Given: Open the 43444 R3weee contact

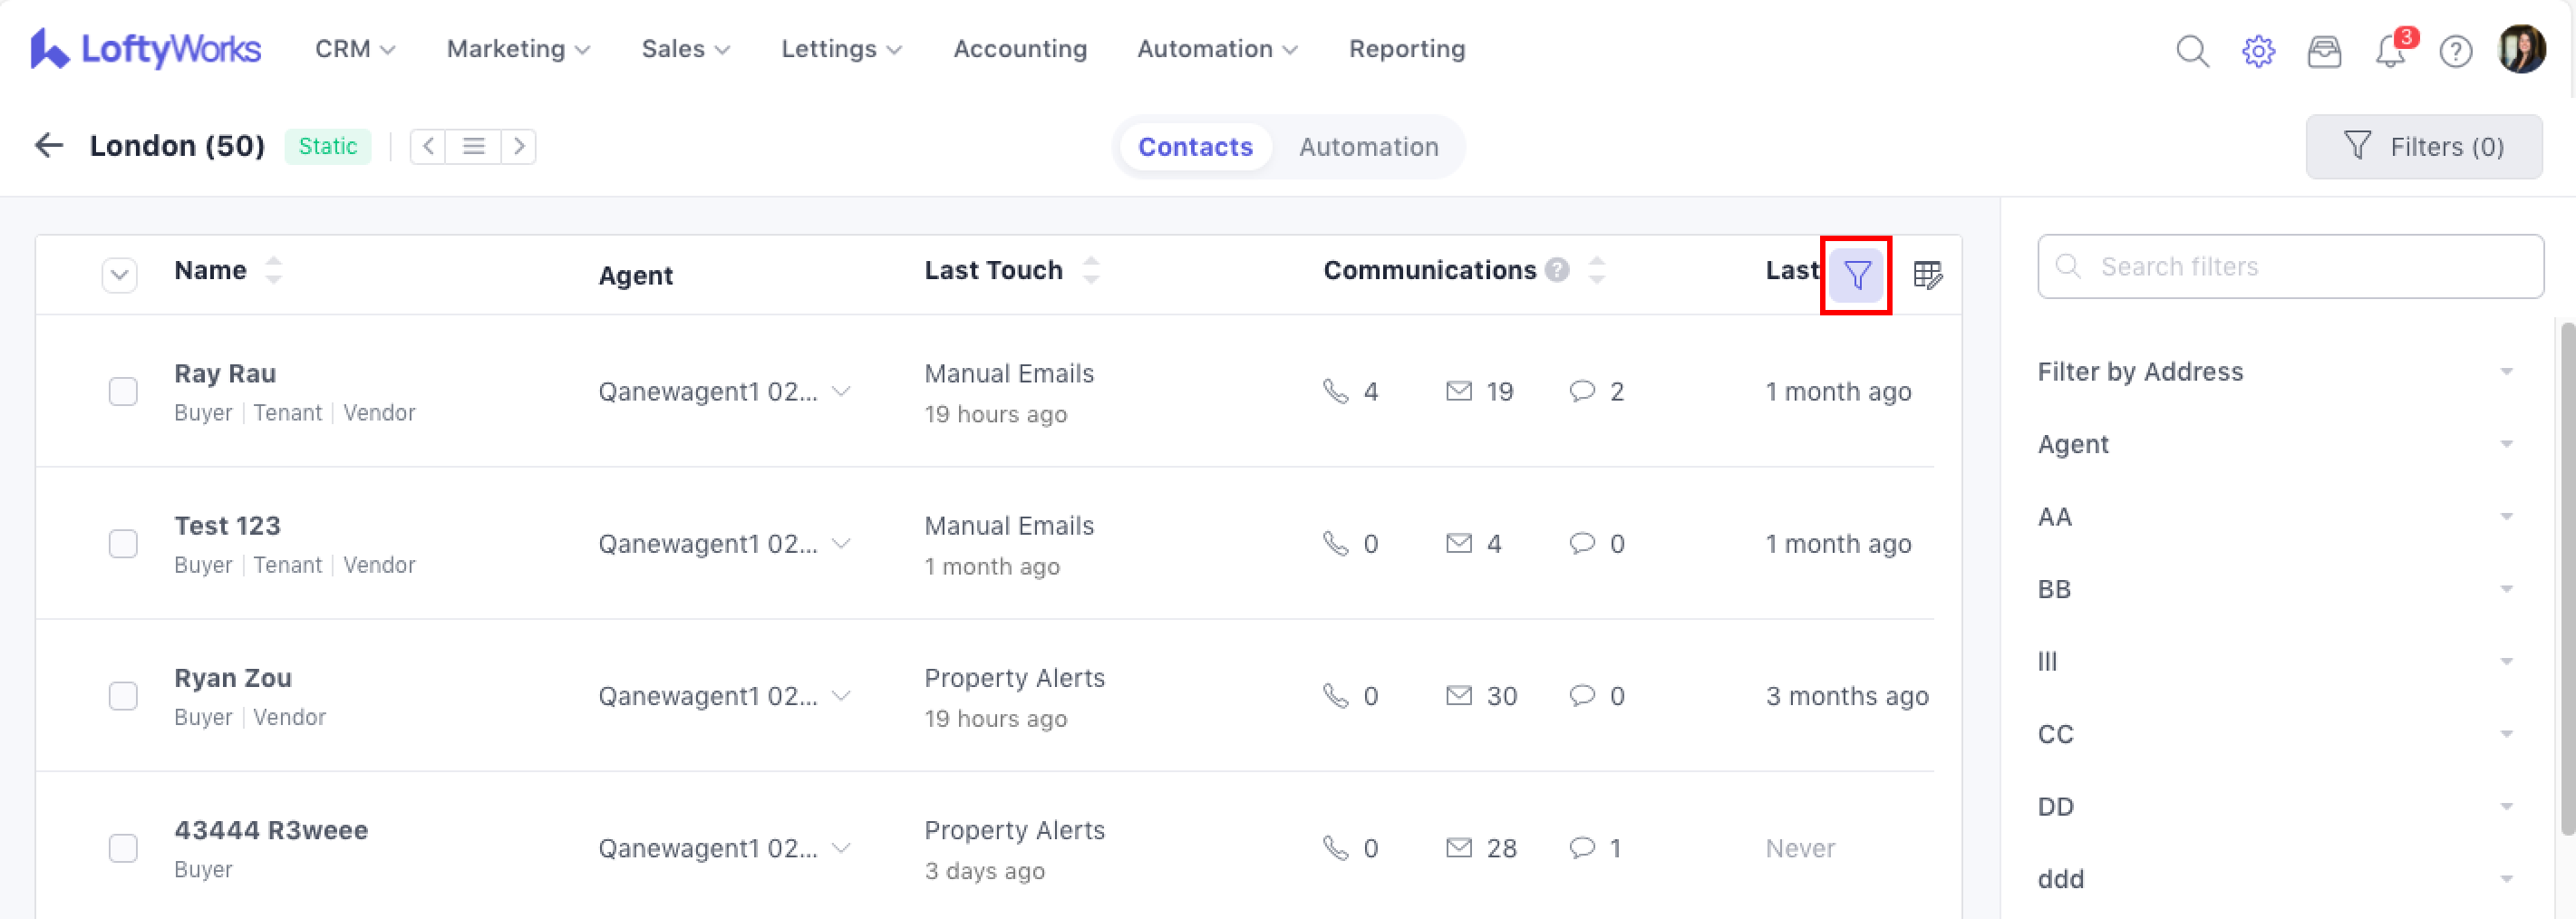Looking at the screenshot, I should point(271,830).
